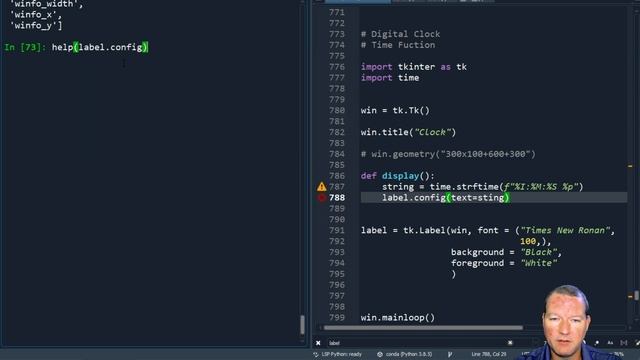Click comment '# Digital Clock'
The image size is (640, 360).
pyautogui.click(x=400, y=34)
